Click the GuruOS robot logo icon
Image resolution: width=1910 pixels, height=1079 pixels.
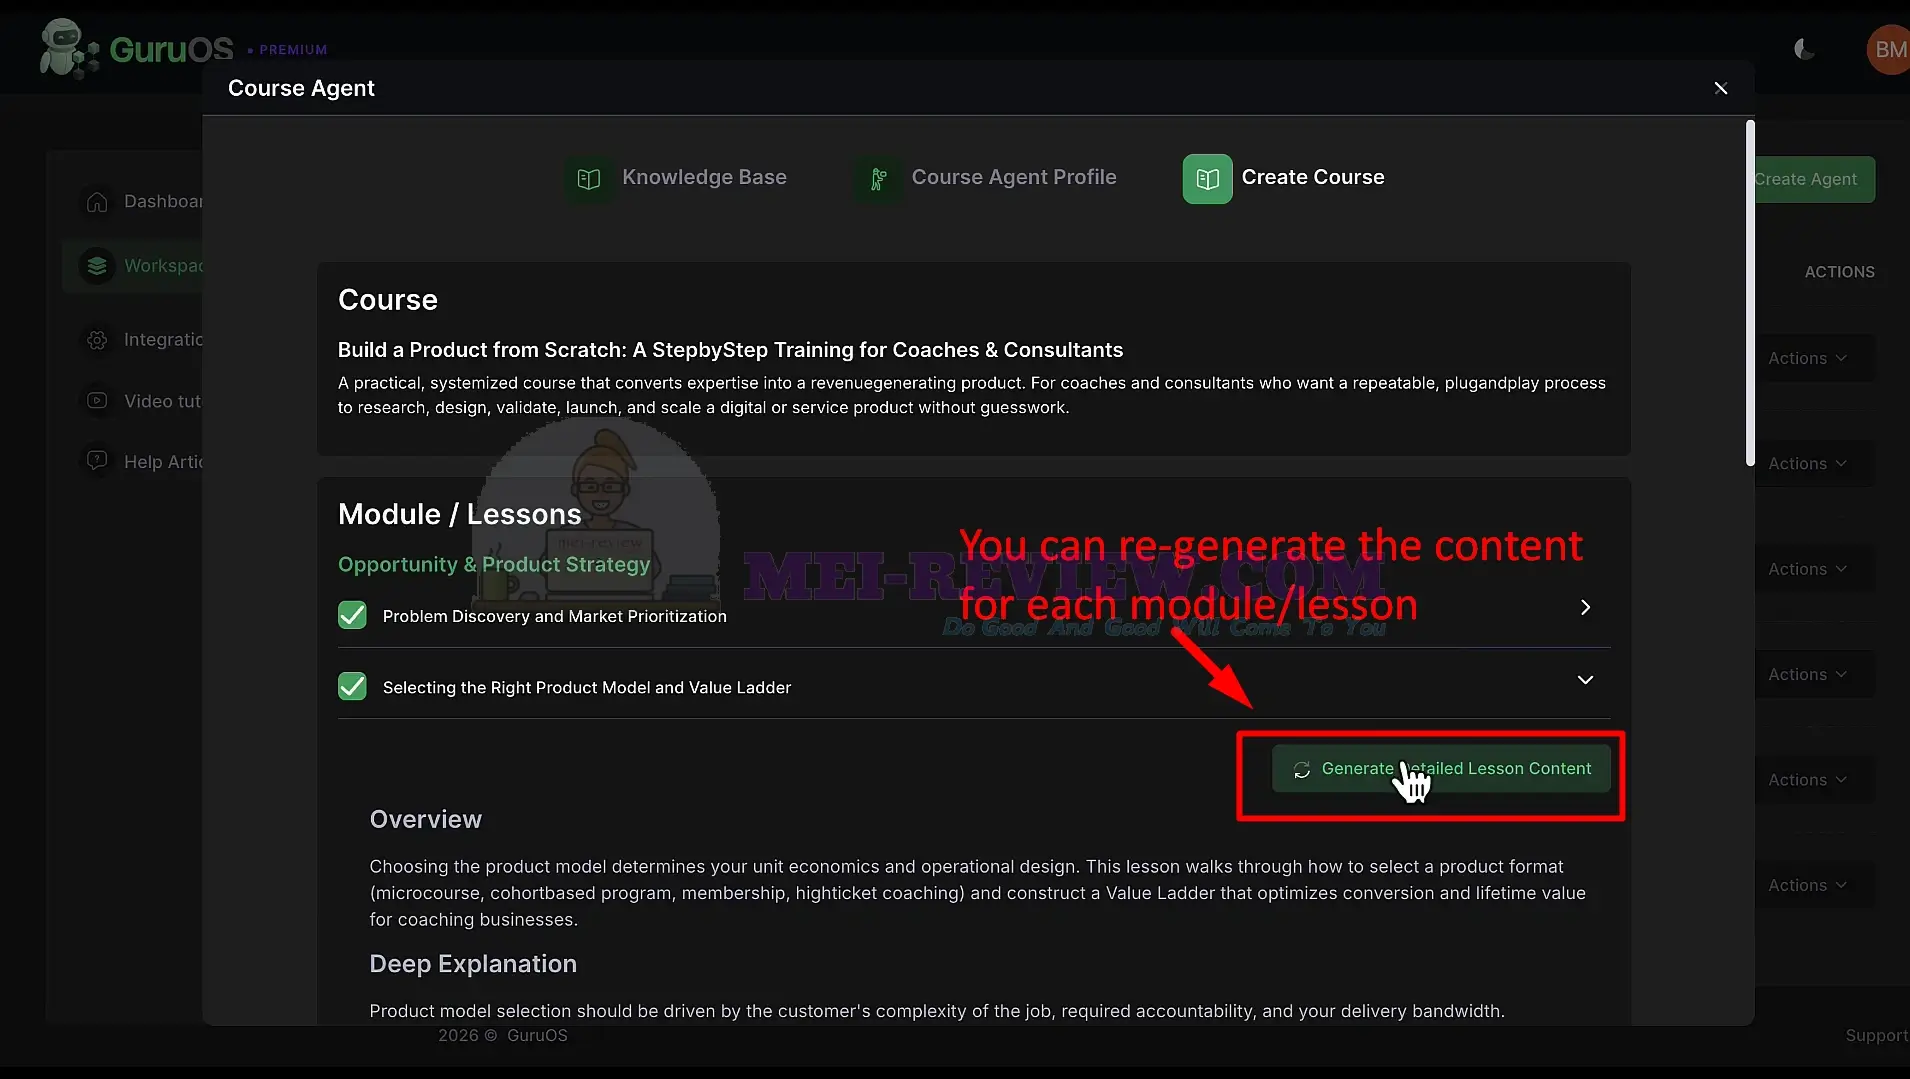(68, 47)
